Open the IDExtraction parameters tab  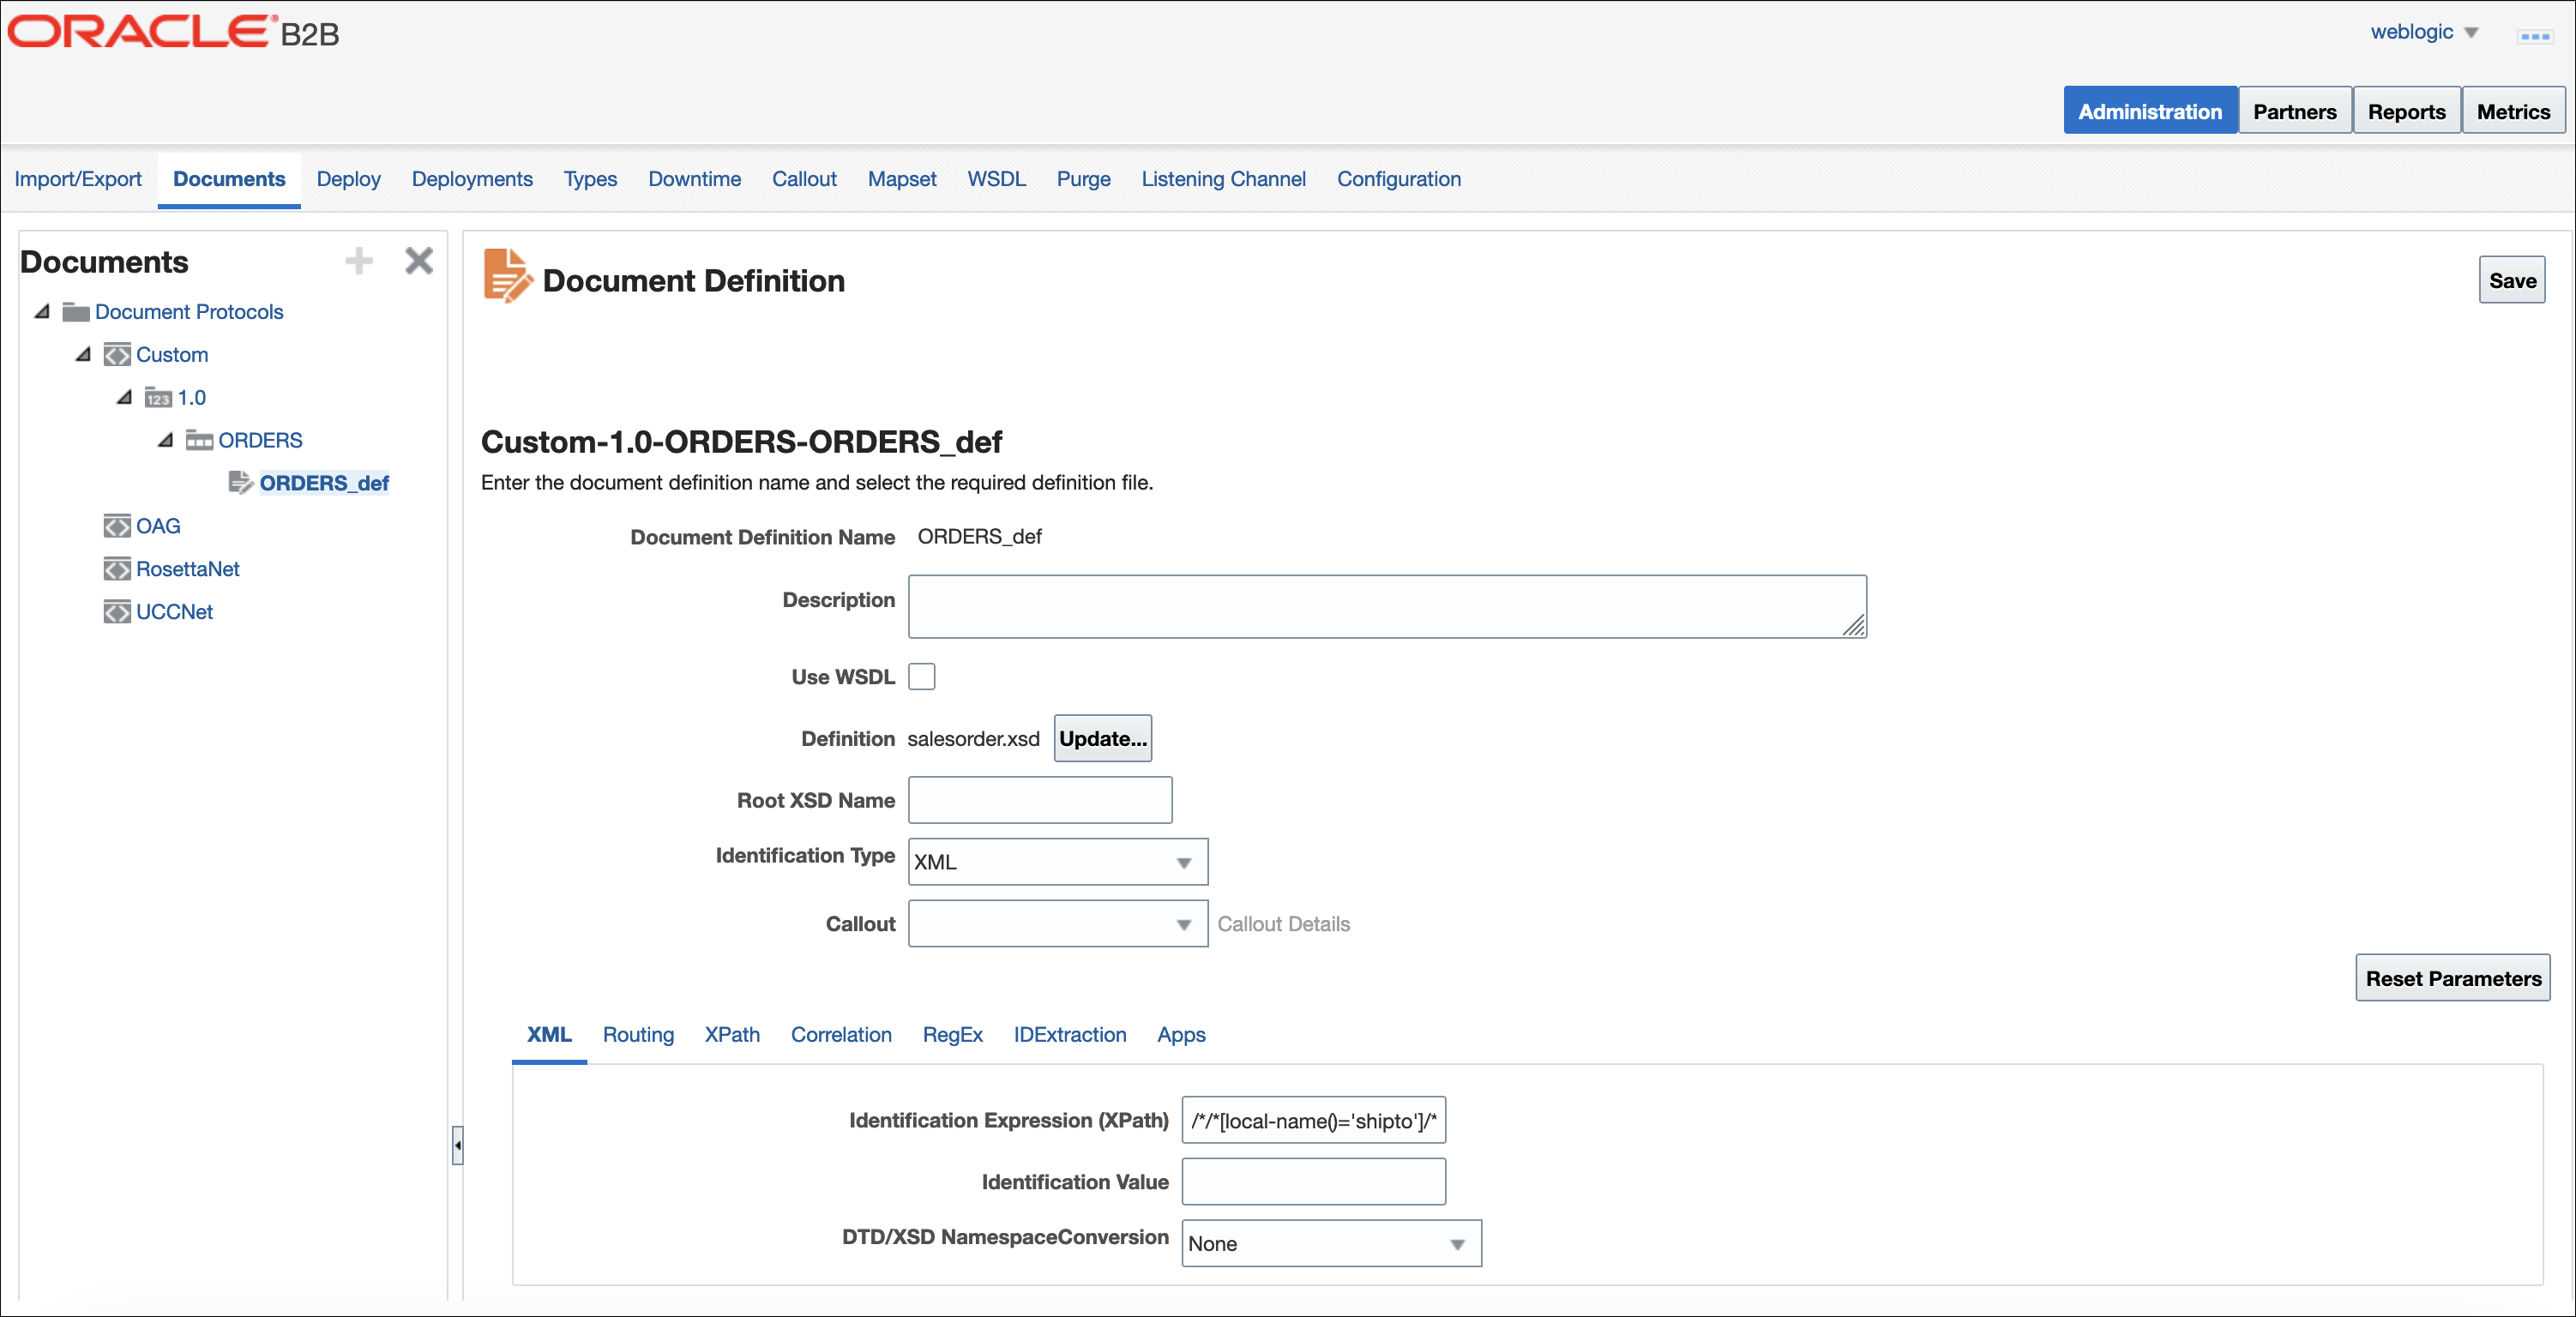coord(1070,1035)
